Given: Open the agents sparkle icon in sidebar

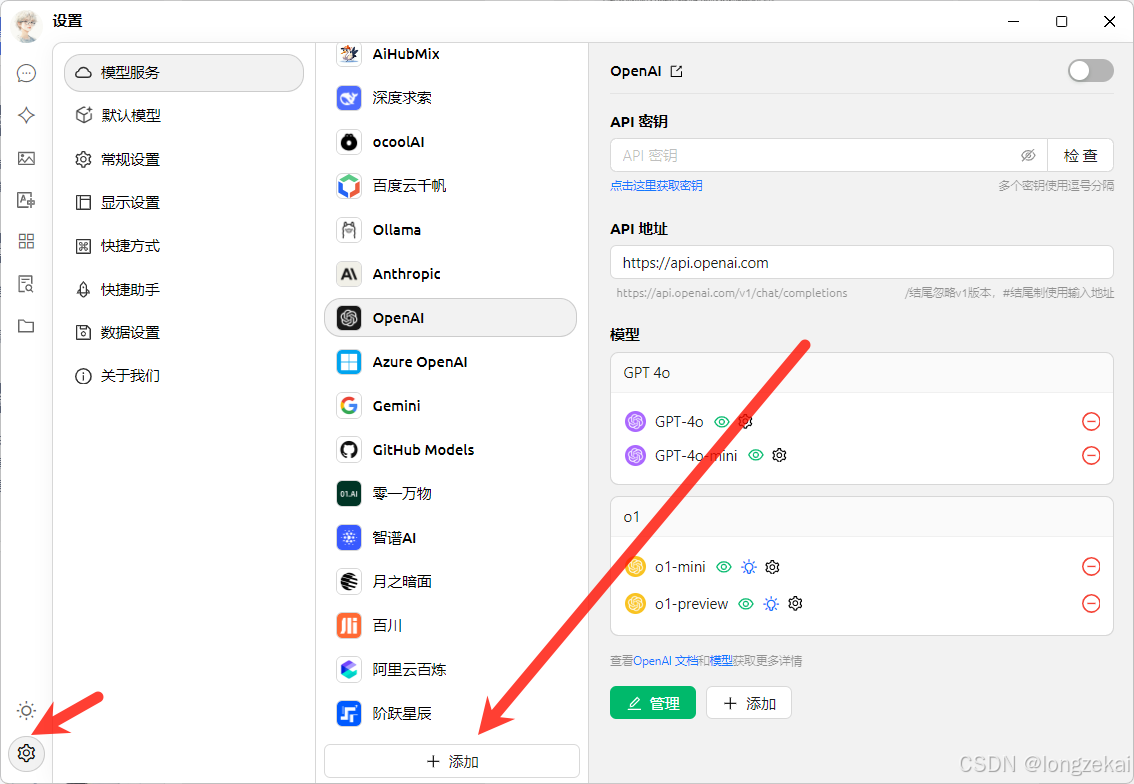Looking at the screenshot, I should point(26,115).
